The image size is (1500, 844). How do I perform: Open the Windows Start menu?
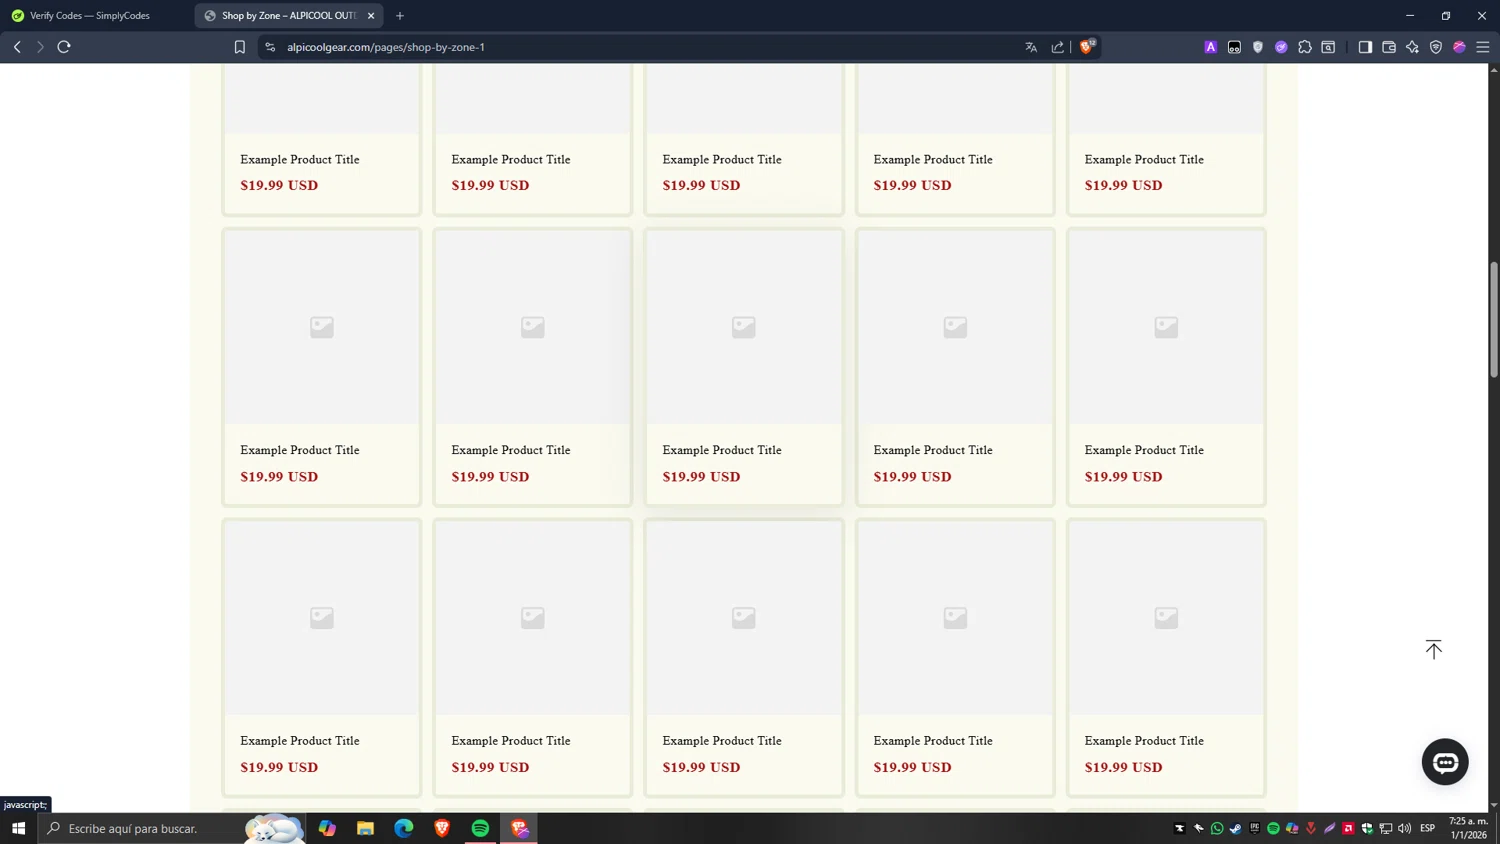coord(18,828)
